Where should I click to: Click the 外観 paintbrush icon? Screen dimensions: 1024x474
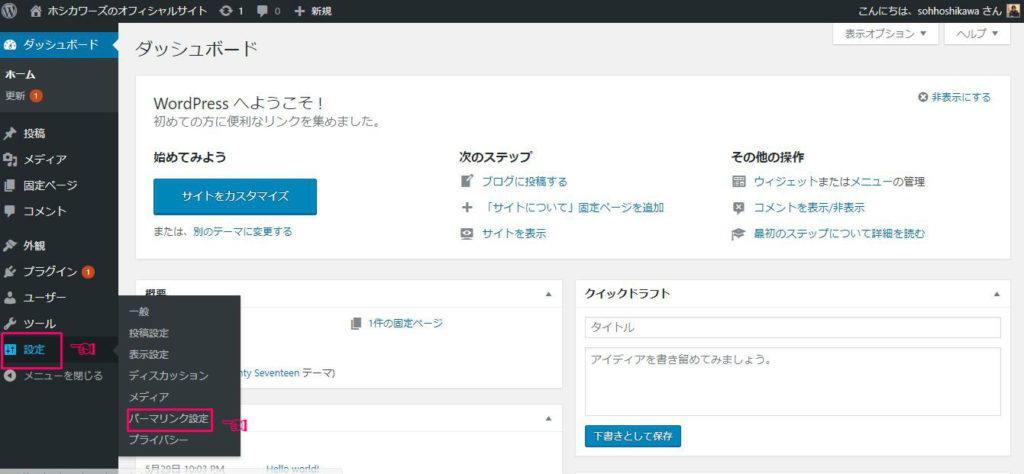10,246
